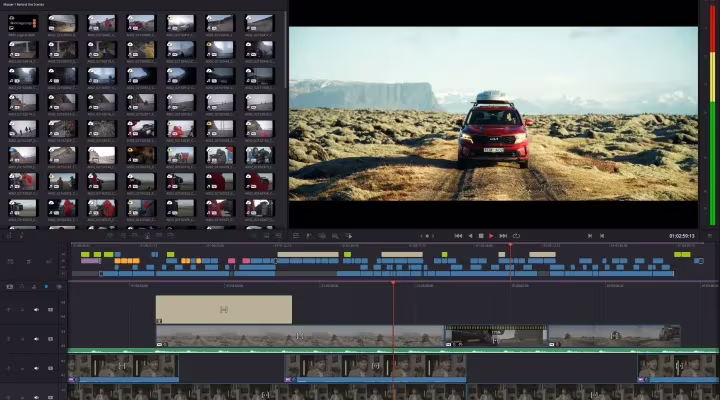Click the audio level meter bar
The height and width of the screenshot is (400, 720).
coord(712,115)
